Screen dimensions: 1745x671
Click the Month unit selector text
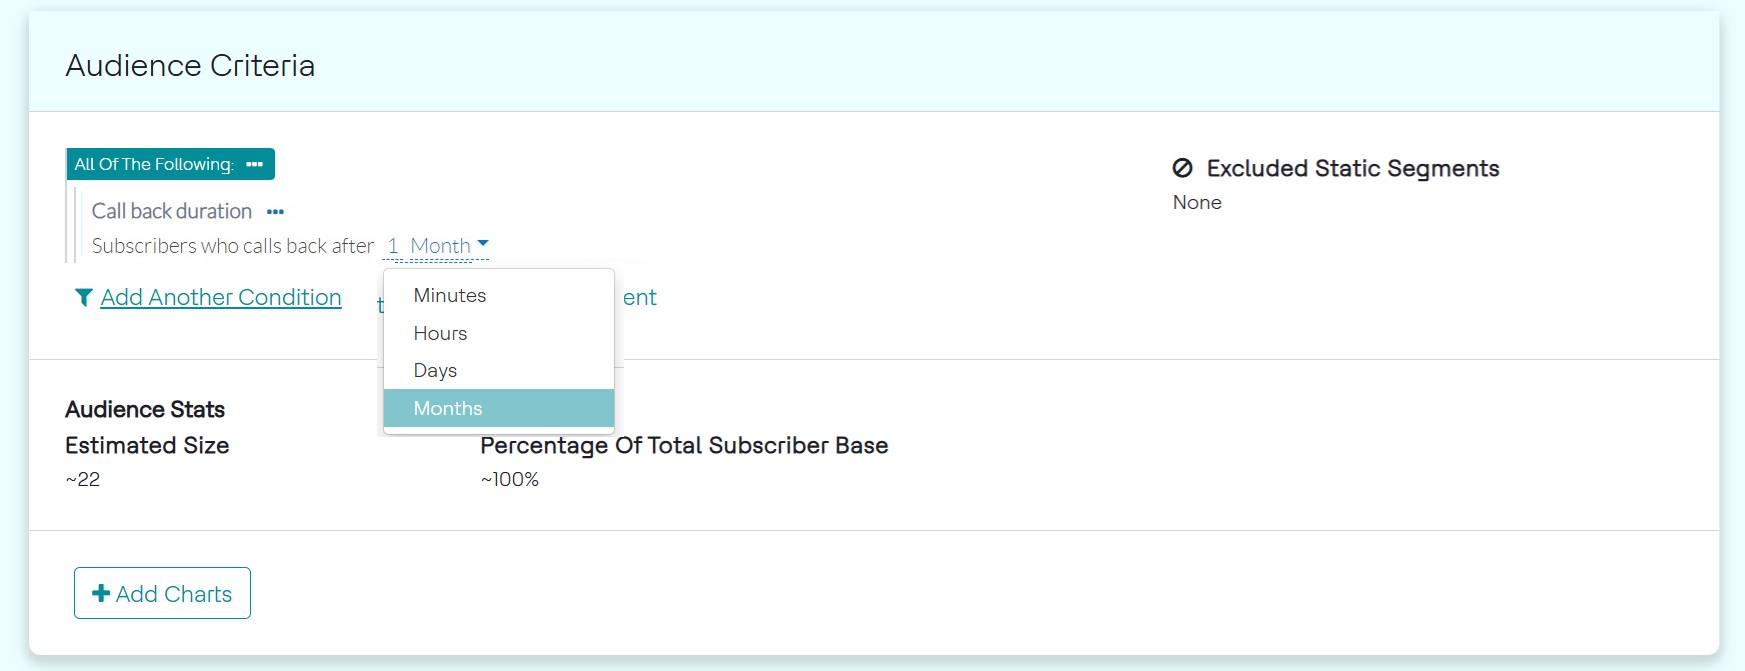click(x=440, y=246)
